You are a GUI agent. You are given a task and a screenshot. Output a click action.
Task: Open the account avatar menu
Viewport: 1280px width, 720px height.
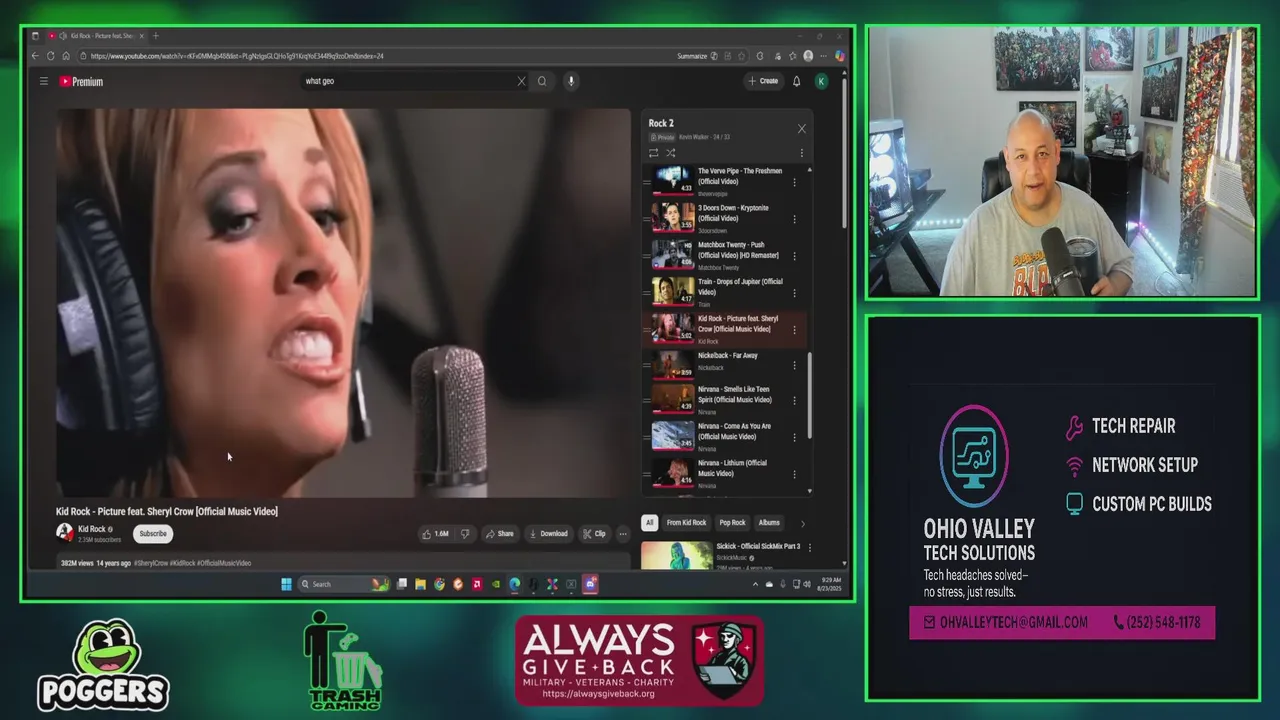tap(821, 81)
